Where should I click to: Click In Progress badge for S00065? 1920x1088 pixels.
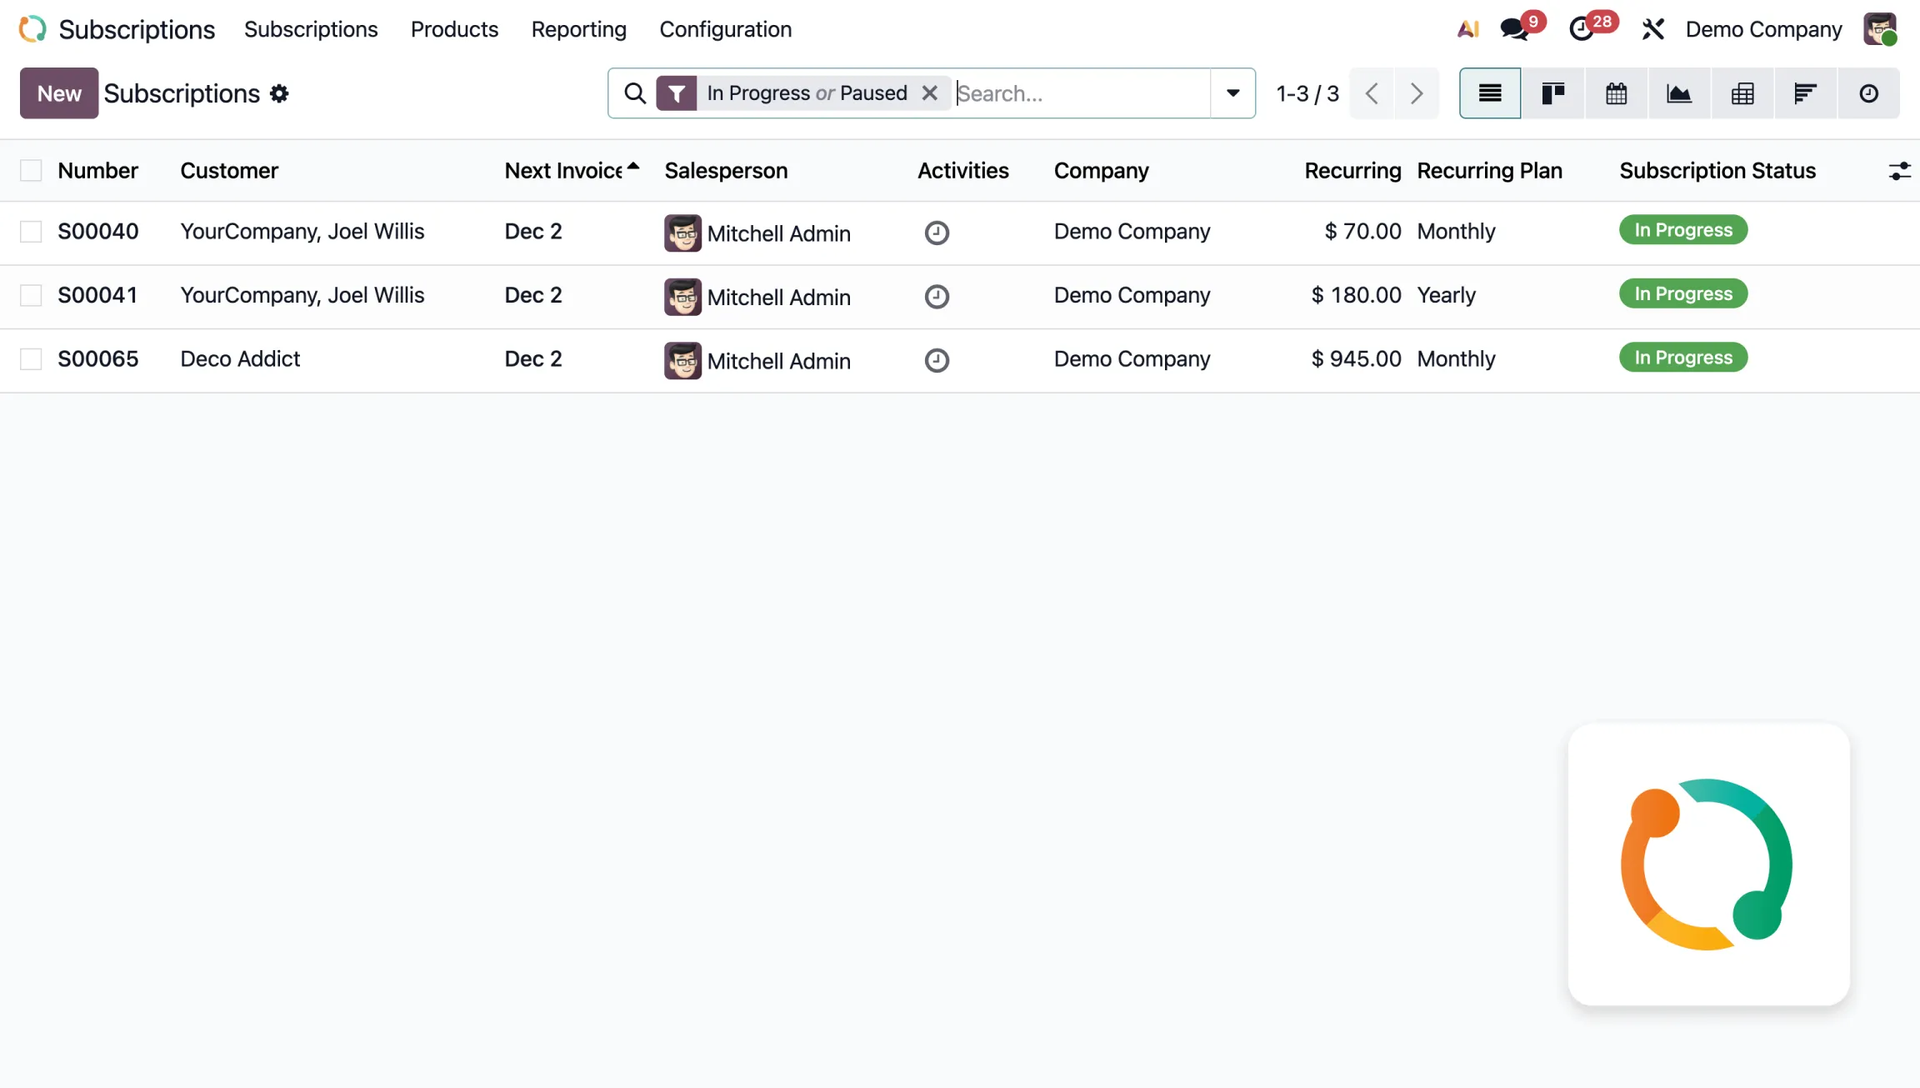[x=1683, y=358]
